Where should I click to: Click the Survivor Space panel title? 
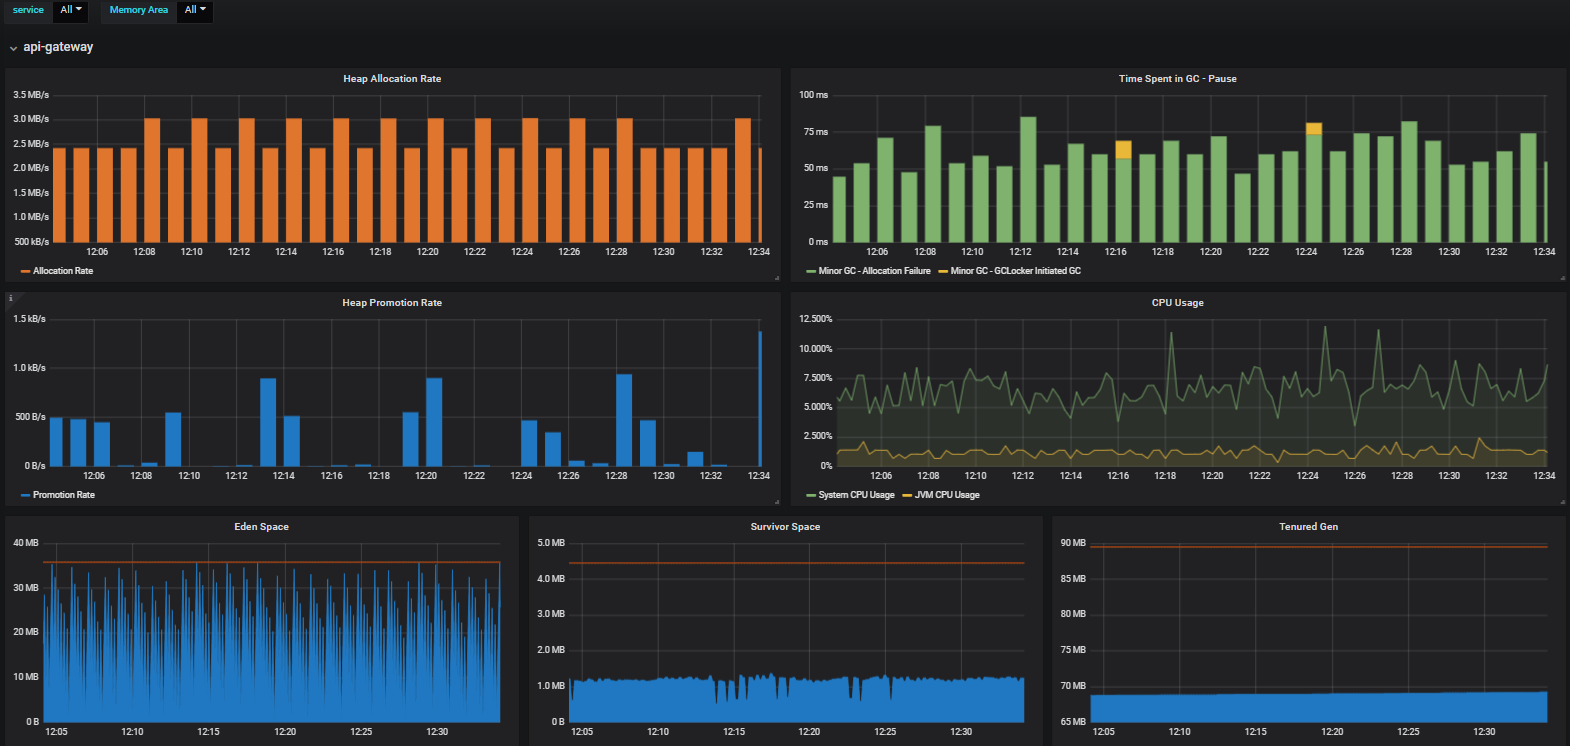785,527
